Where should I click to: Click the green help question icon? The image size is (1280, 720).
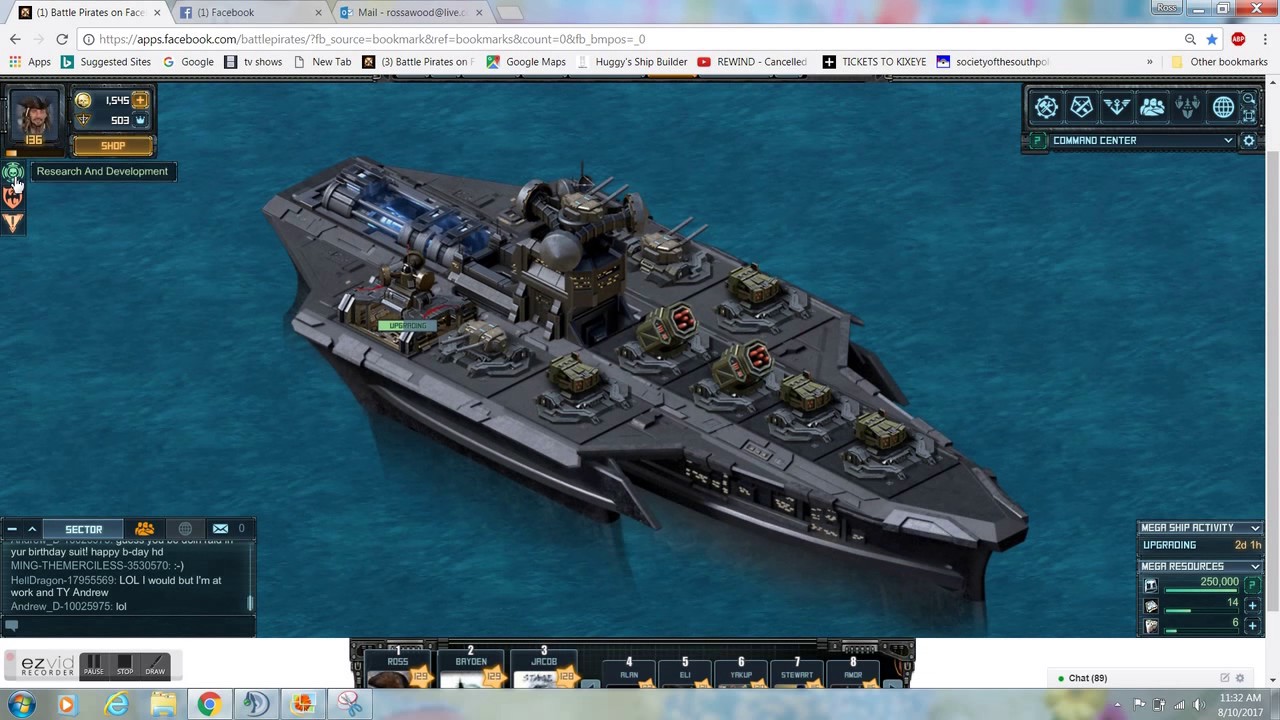(1037, 141)
